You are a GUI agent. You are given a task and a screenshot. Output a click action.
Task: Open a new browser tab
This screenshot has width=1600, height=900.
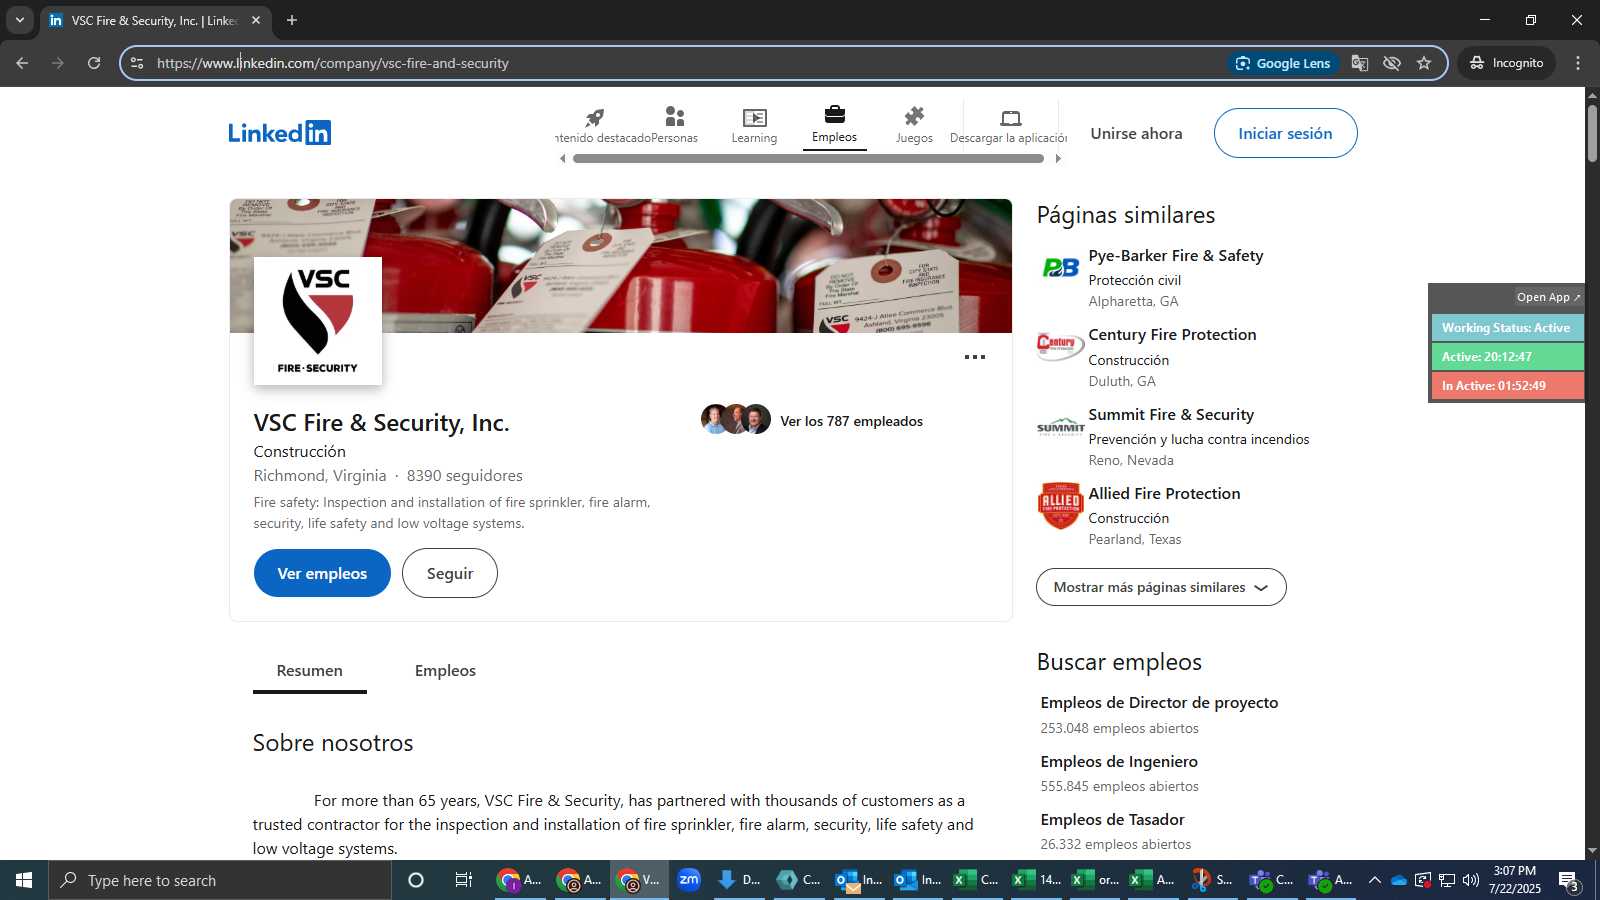[292, 20]
